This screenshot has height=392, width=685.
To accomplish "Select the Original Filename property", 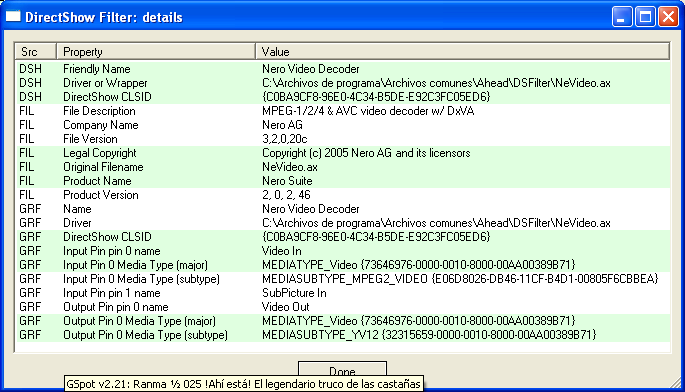I will (x=103, y=167).
